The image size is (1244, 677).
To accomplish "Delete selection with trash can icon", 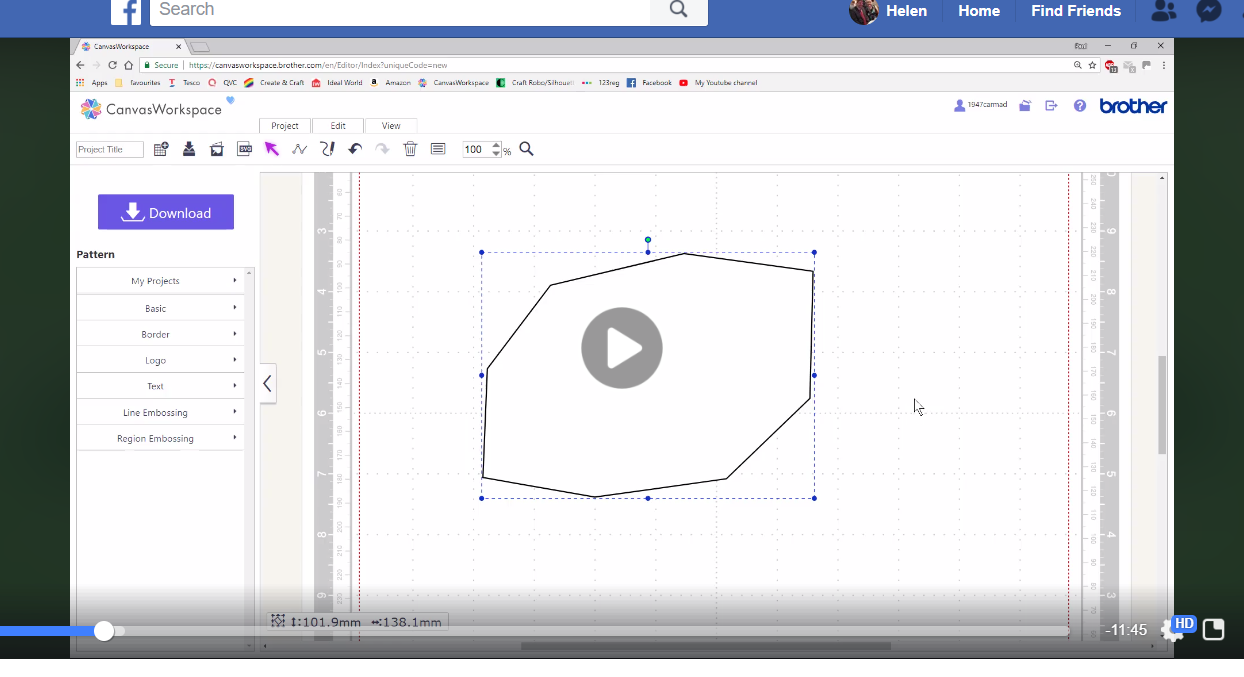I will 410,149.
